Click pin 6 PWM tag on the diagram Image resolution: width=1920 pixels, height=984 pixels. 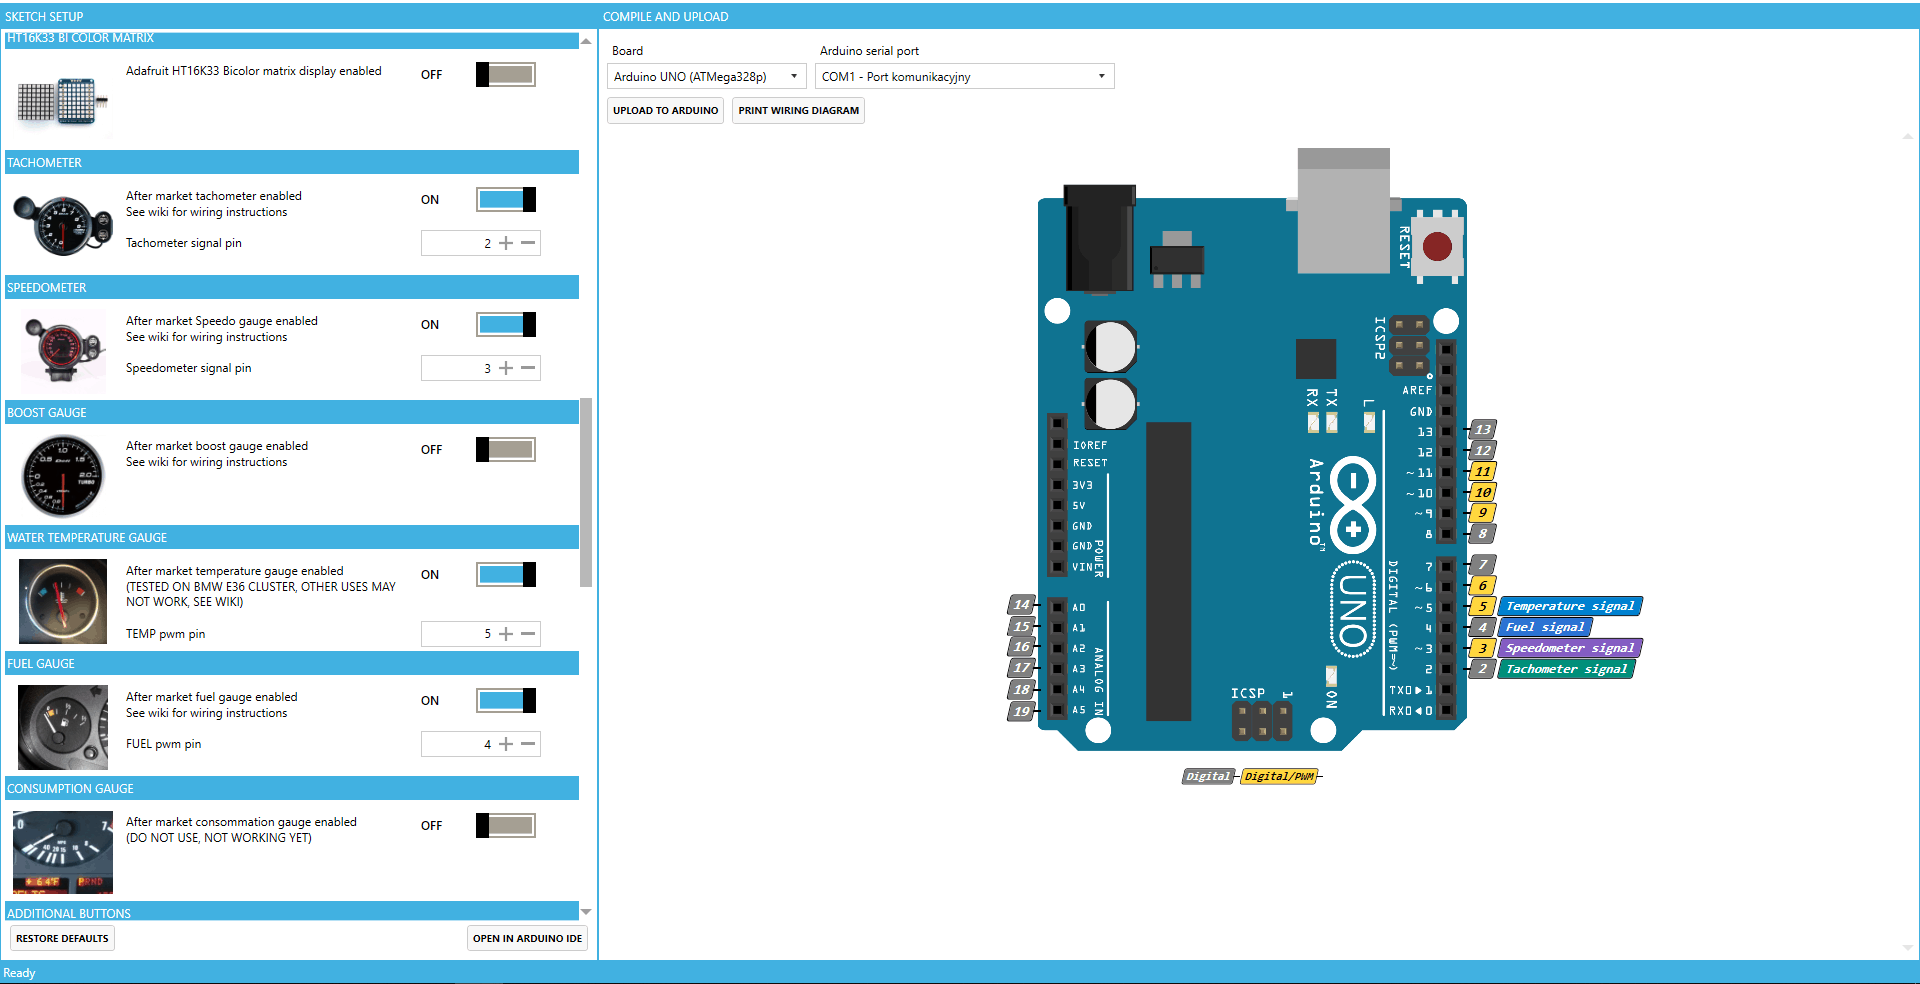1483,585
